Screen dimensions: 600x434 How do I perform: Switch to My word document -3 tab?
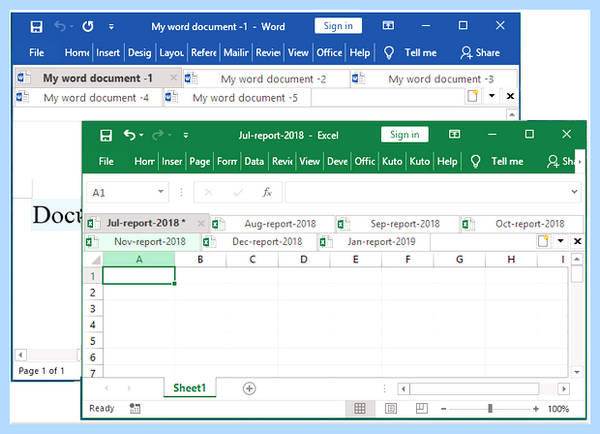434,79
